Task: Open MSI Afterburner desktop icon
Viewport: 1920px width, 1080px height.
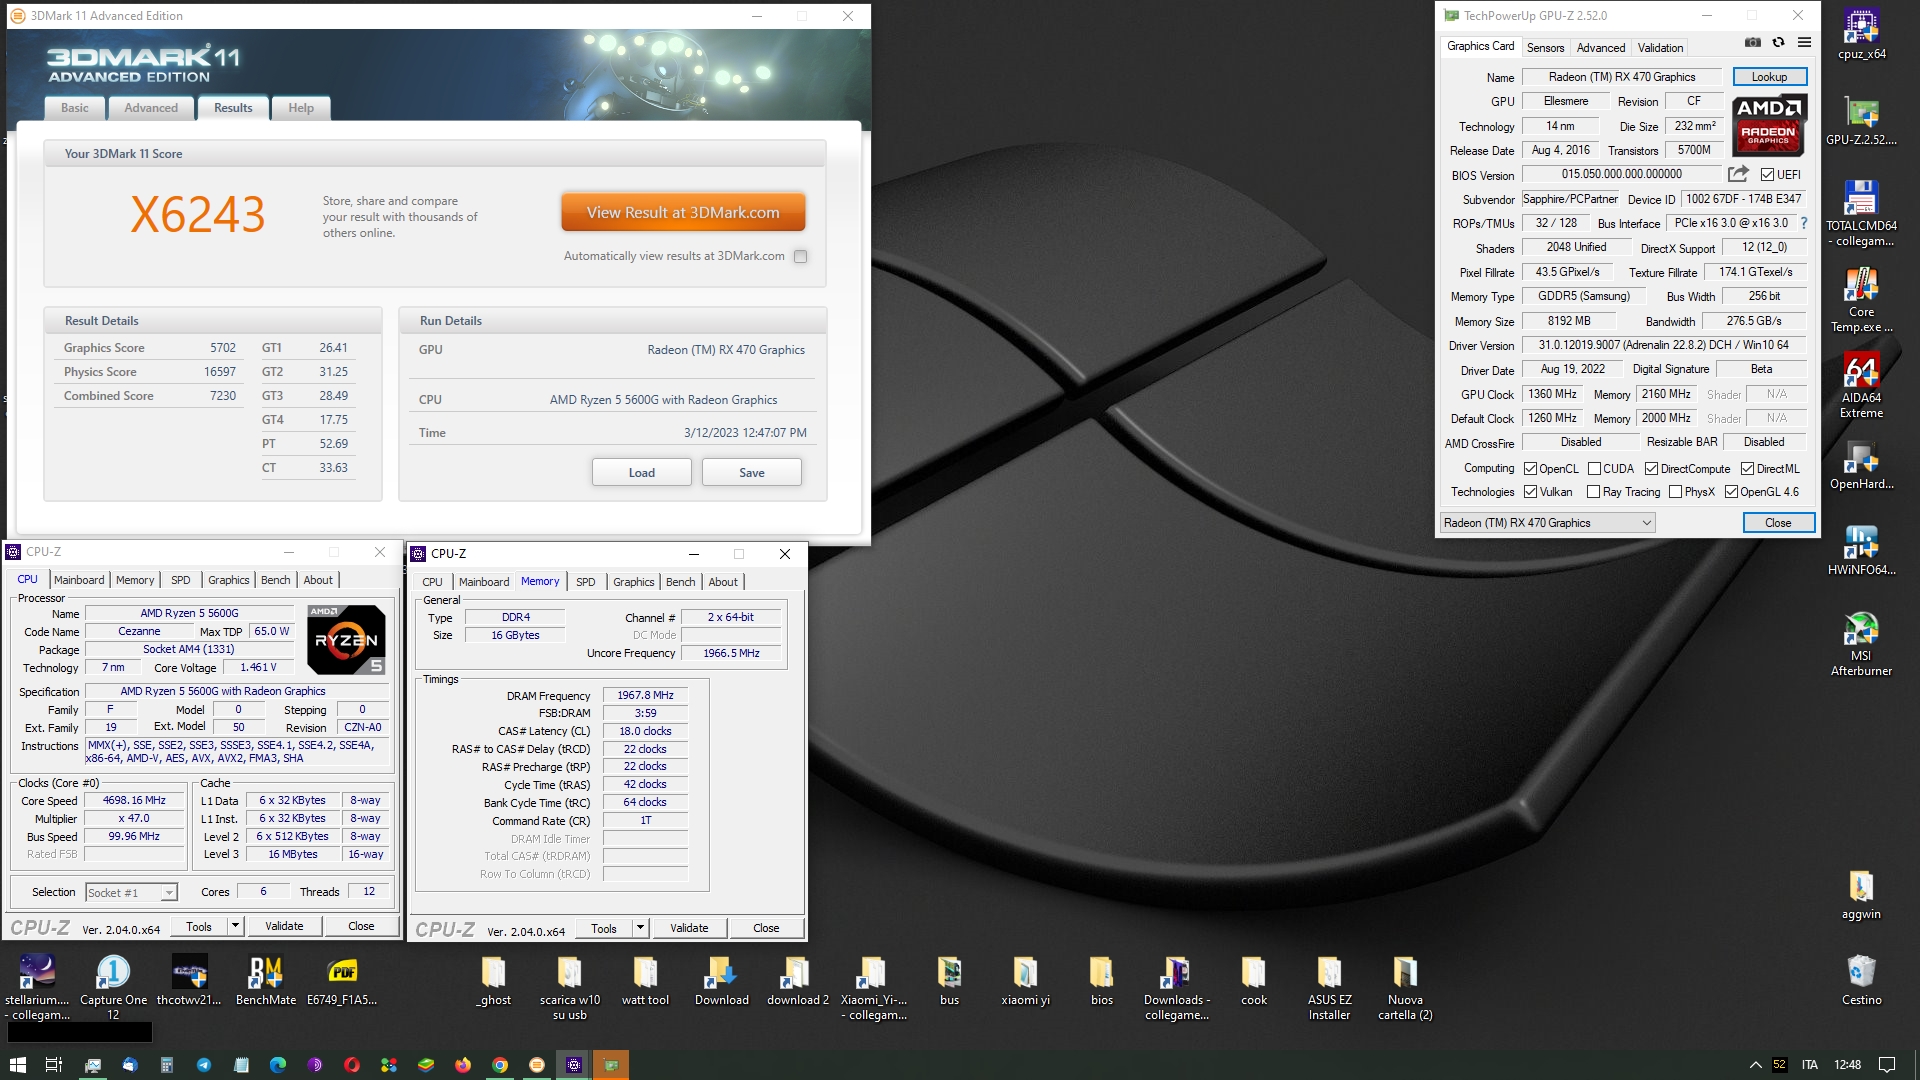Action: tap(1861, 644)
